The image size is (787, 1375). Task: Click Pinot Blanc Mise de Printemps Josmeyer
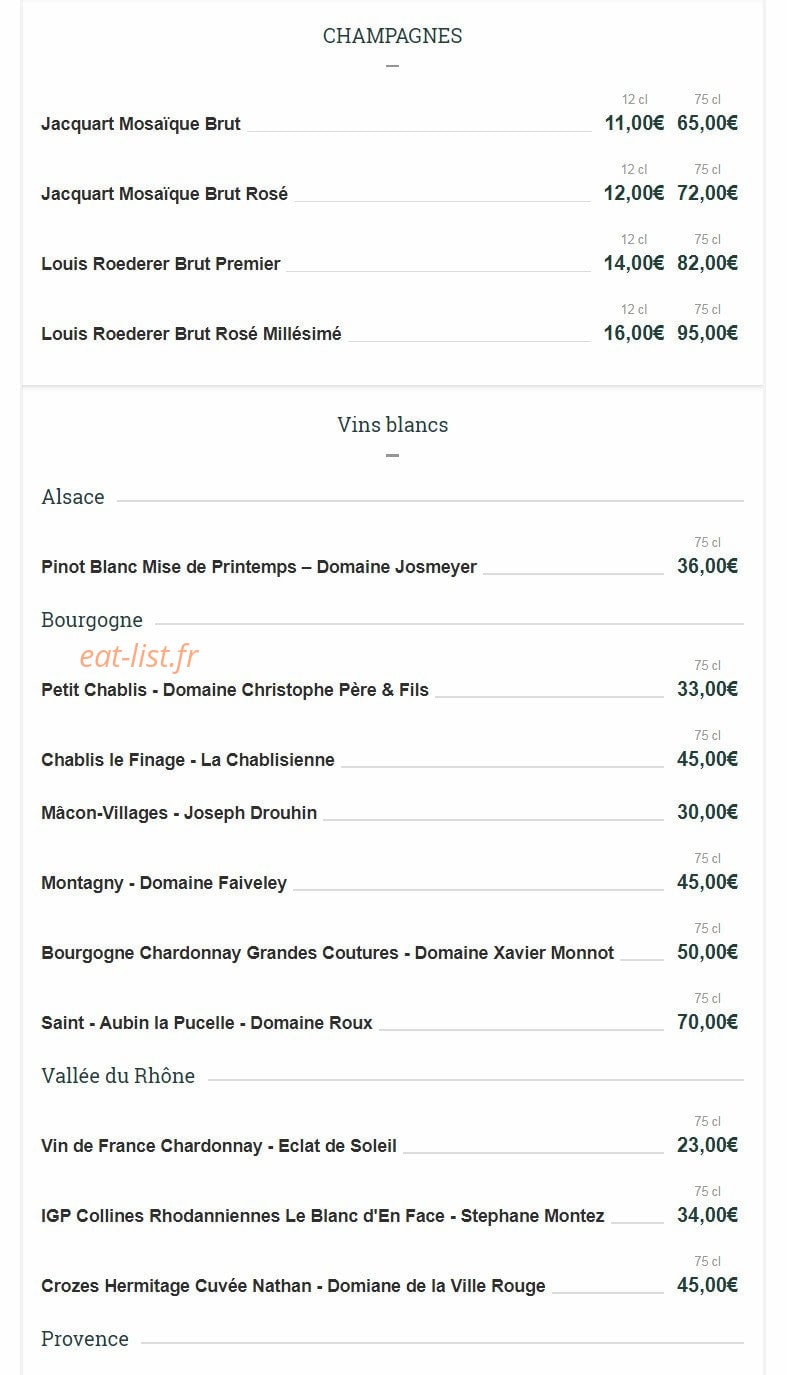[259, 567]
